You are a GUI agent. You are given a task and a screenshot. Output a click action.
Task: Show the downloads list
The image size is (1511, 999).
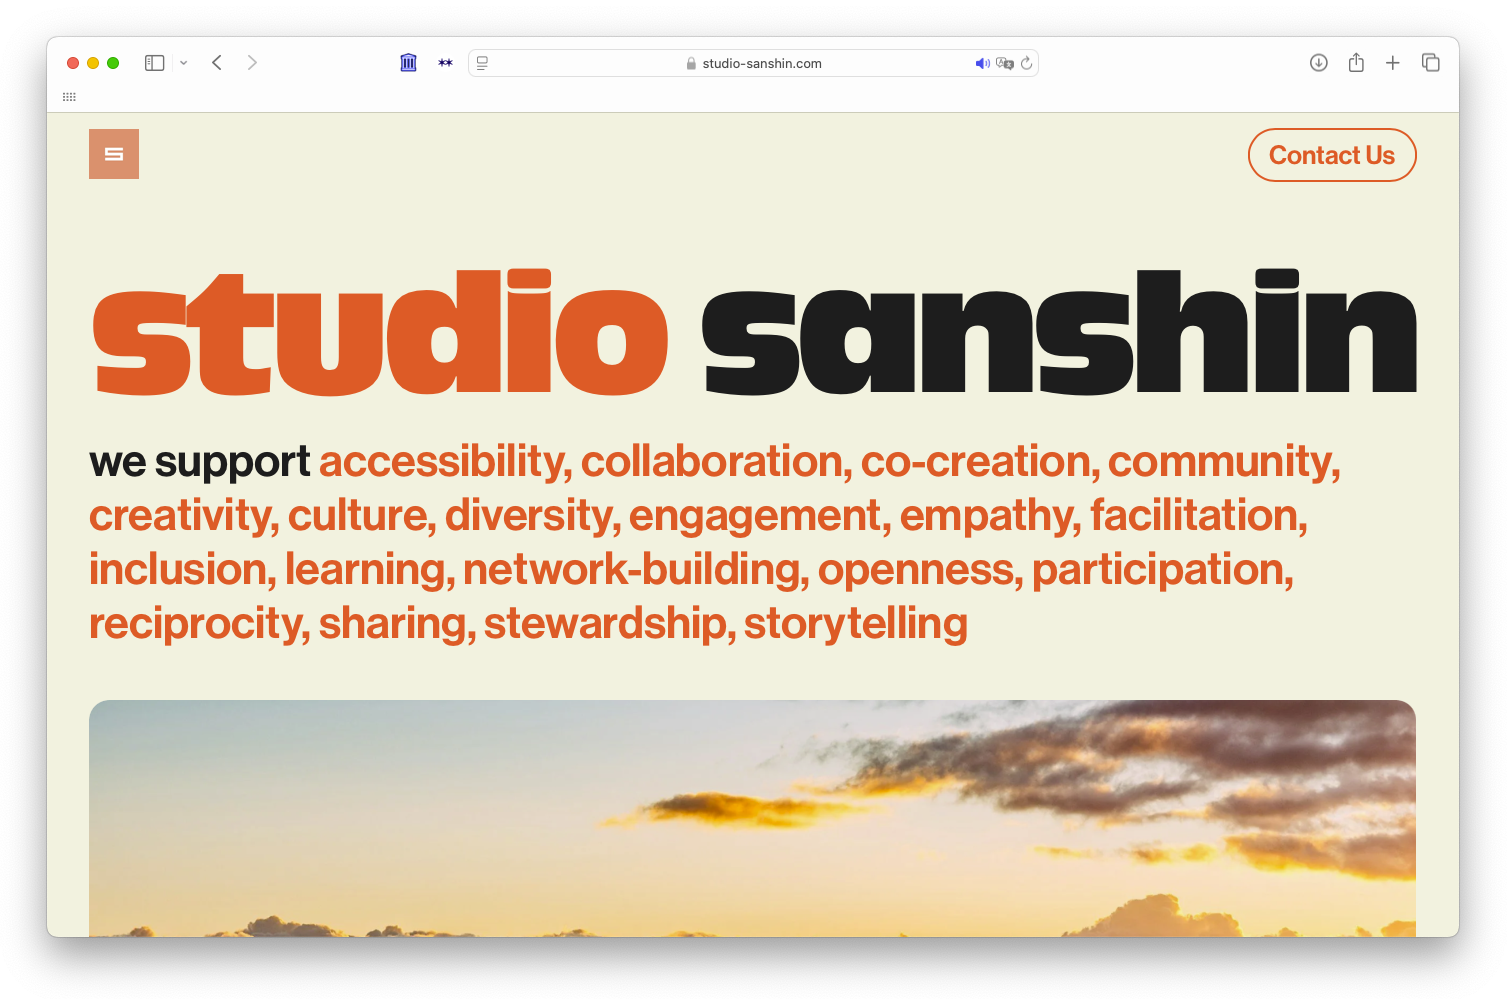(1318, 63)
